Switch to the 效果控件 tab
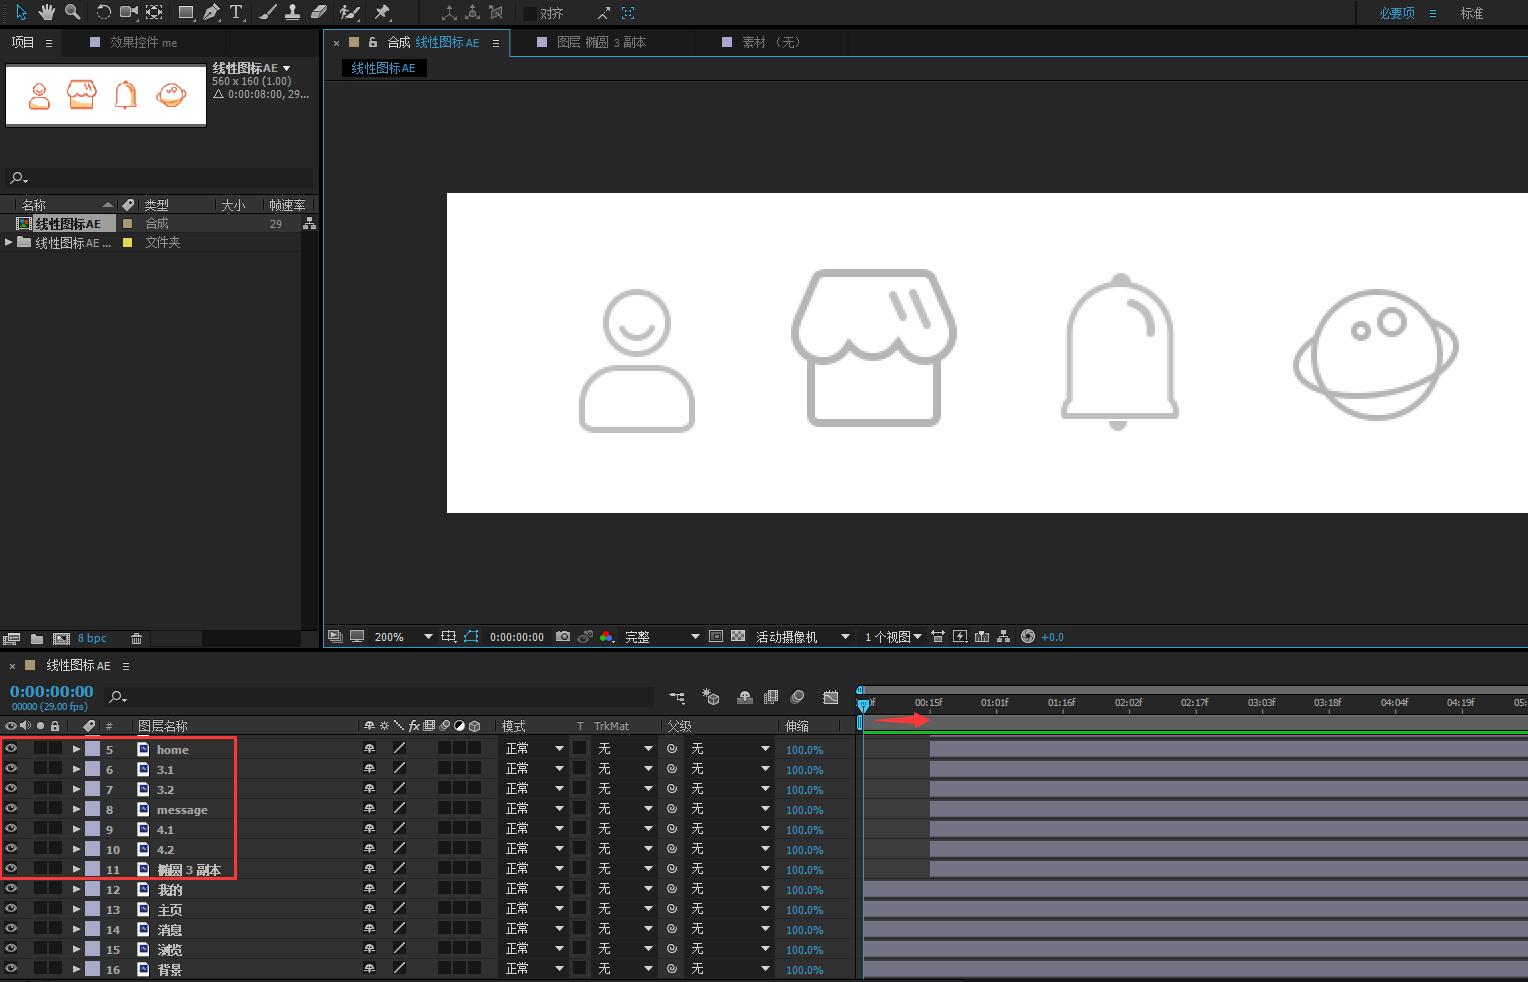 tap(142, 42)
